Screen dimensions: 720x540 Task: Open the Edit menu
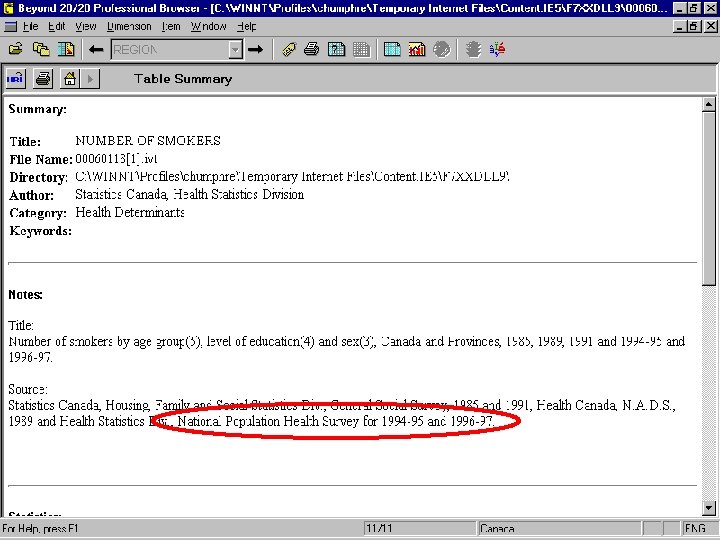tap(57, 27)
